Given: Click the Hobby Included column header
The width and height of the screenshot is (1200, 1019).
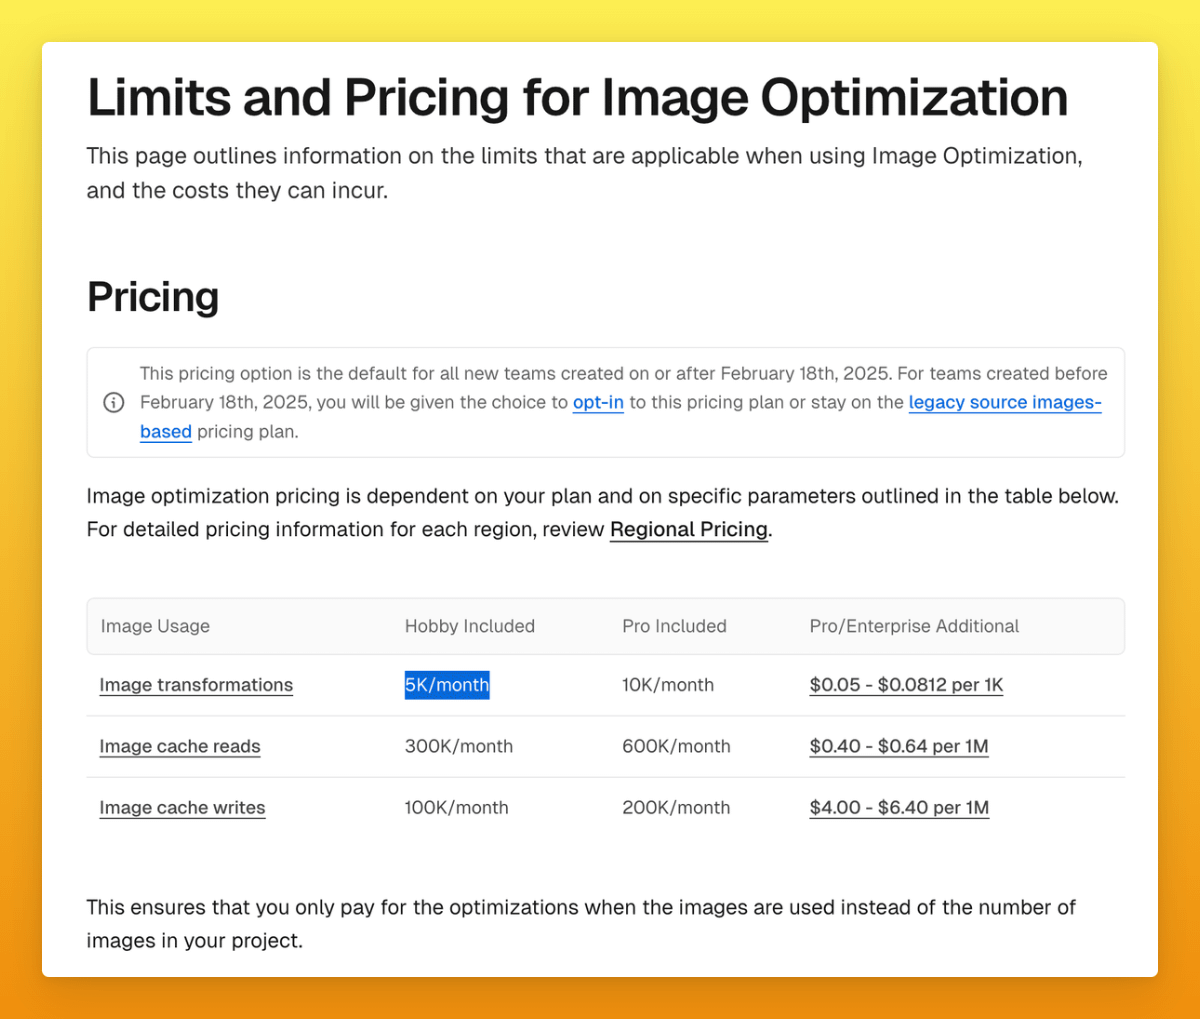Looking at the screenshot, I should tap(469, 626).
